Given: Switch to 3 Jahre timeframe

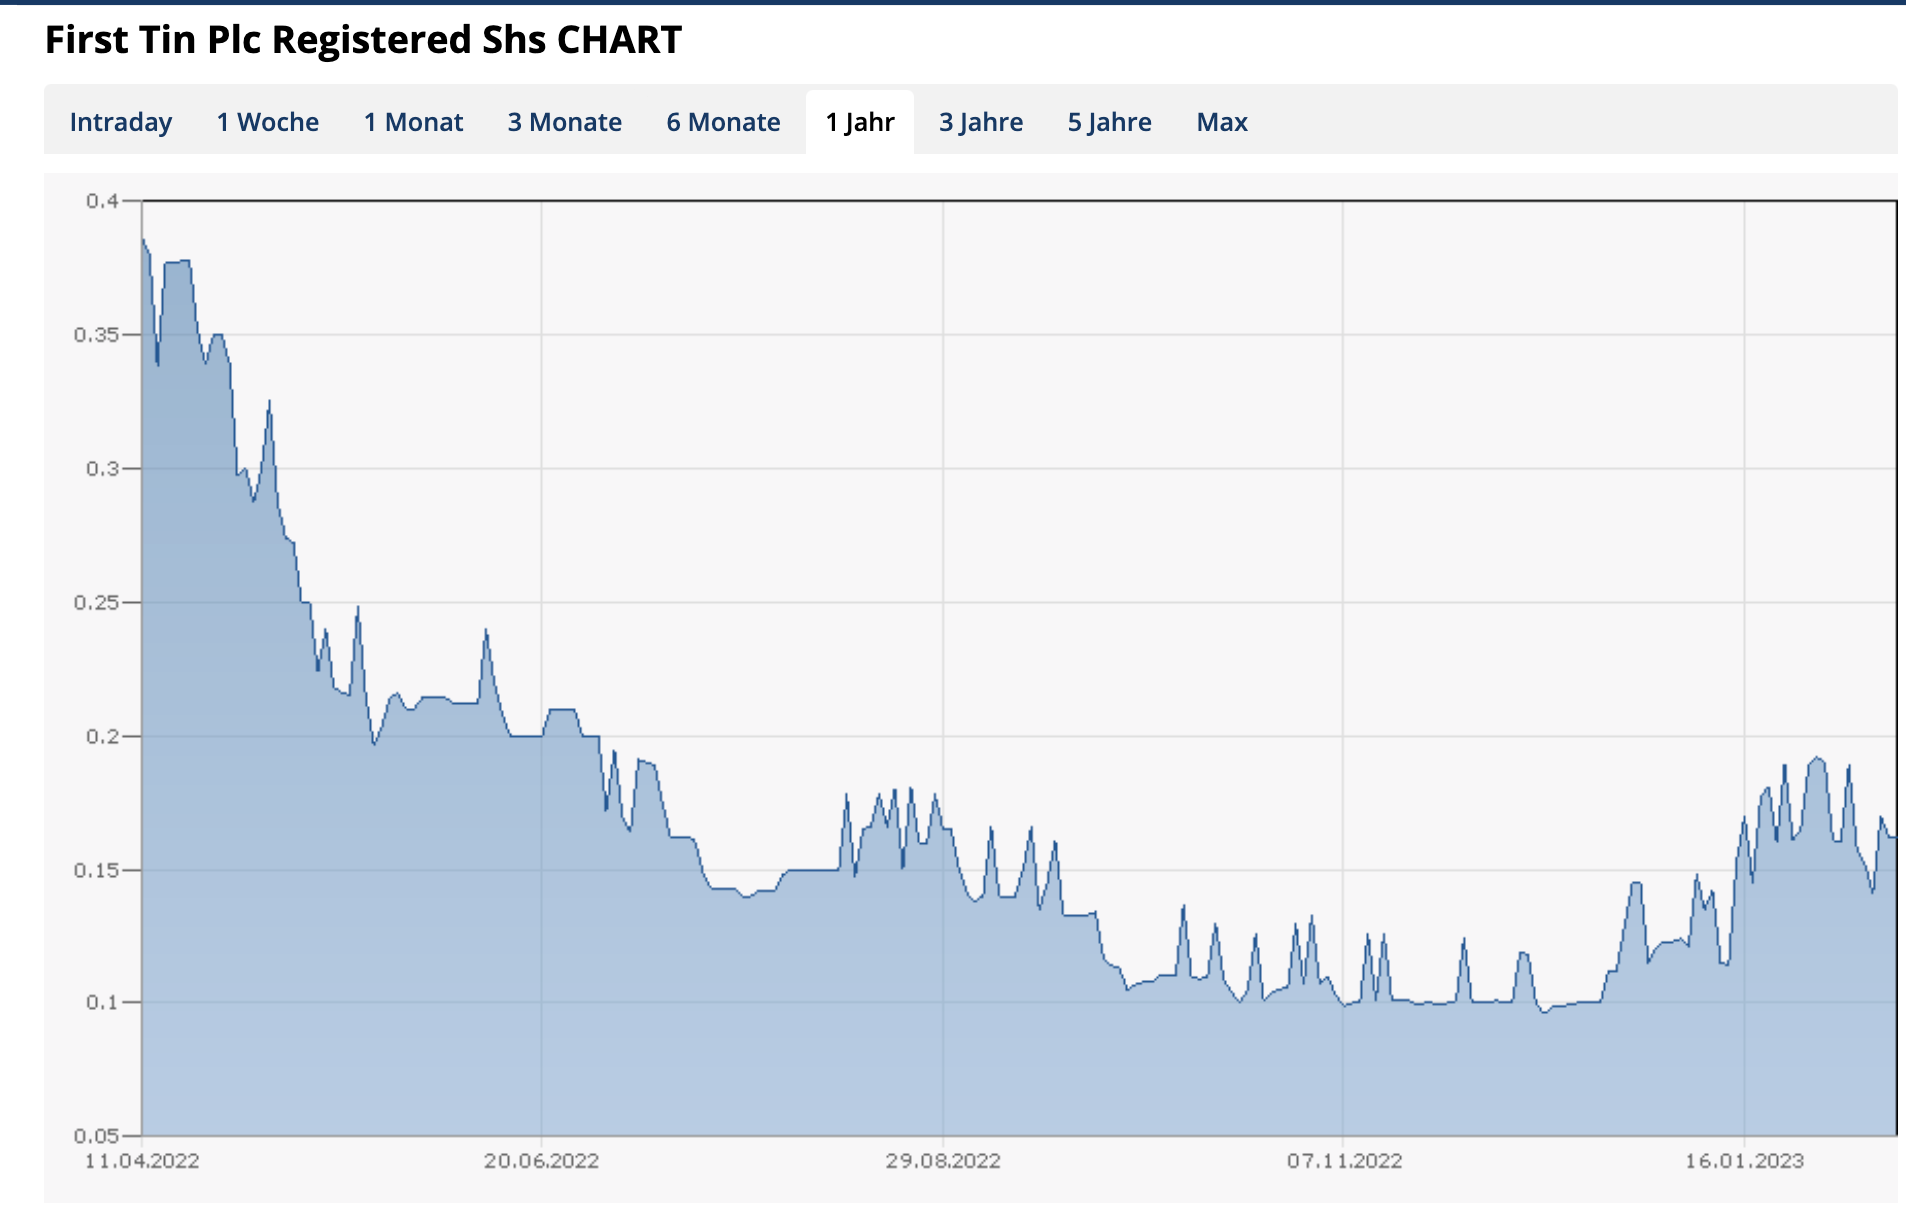Looking at the screenshot, I should click(981, 122).
